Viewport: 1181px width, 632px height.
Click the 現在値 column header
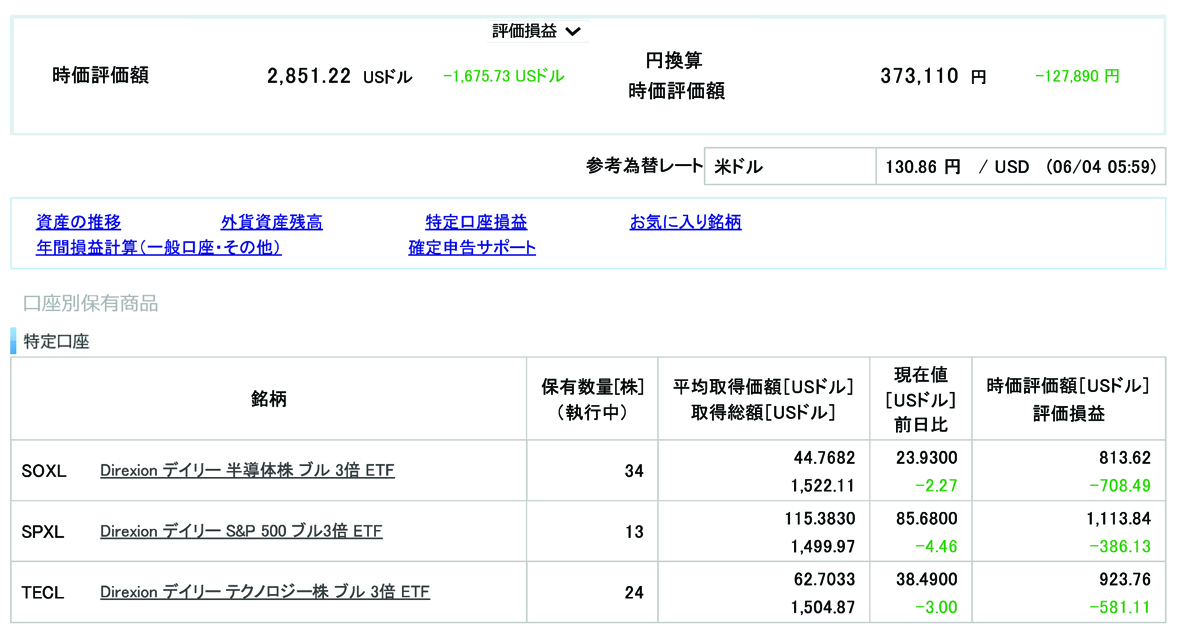tap(920, 399)
